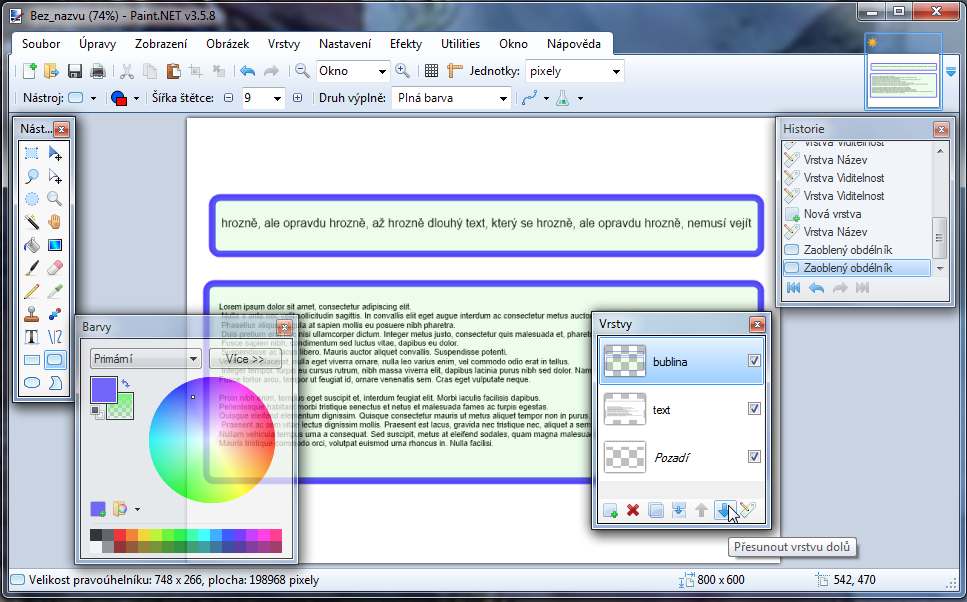967x602 pixels.
Task: Open the Jednotky units dropdown
Action: click(x=615, y=71)
